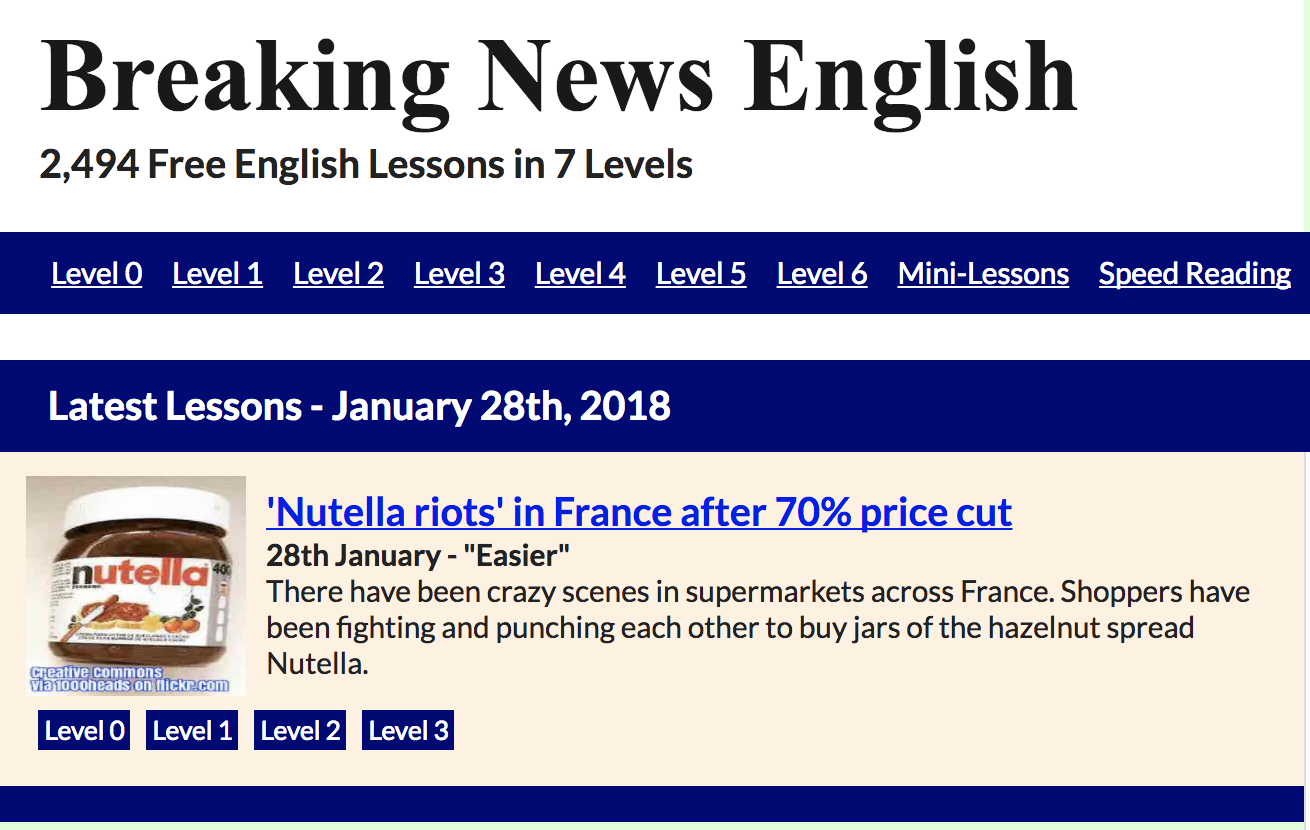Open the Level 6 lessons page
The width and height of the screenshot is (1310, 830).
(822, 274)
